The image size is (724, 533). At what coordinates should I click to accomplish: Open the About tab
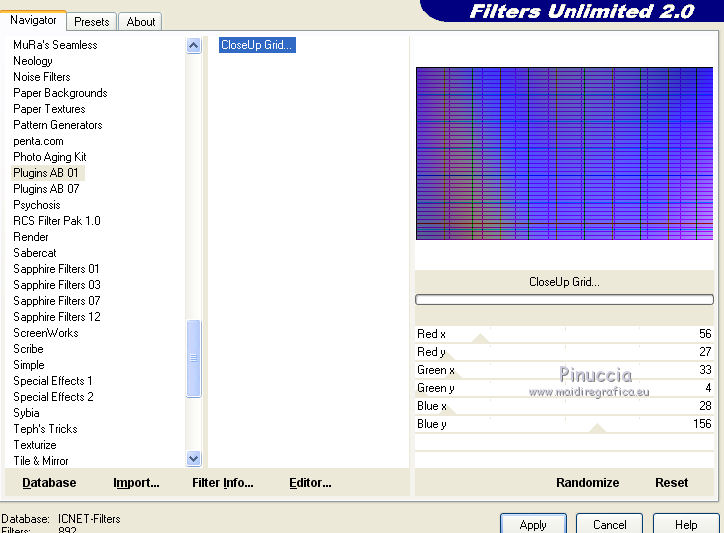pos(140,22)
